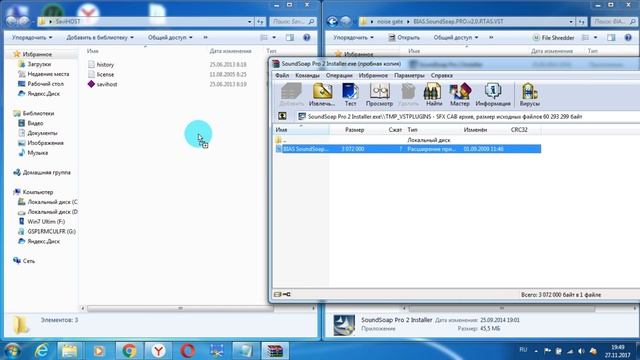Open Команды menu in WinRAR
Image resolution: width=640 pixels, height=360 pixels.
click(307, 76)
